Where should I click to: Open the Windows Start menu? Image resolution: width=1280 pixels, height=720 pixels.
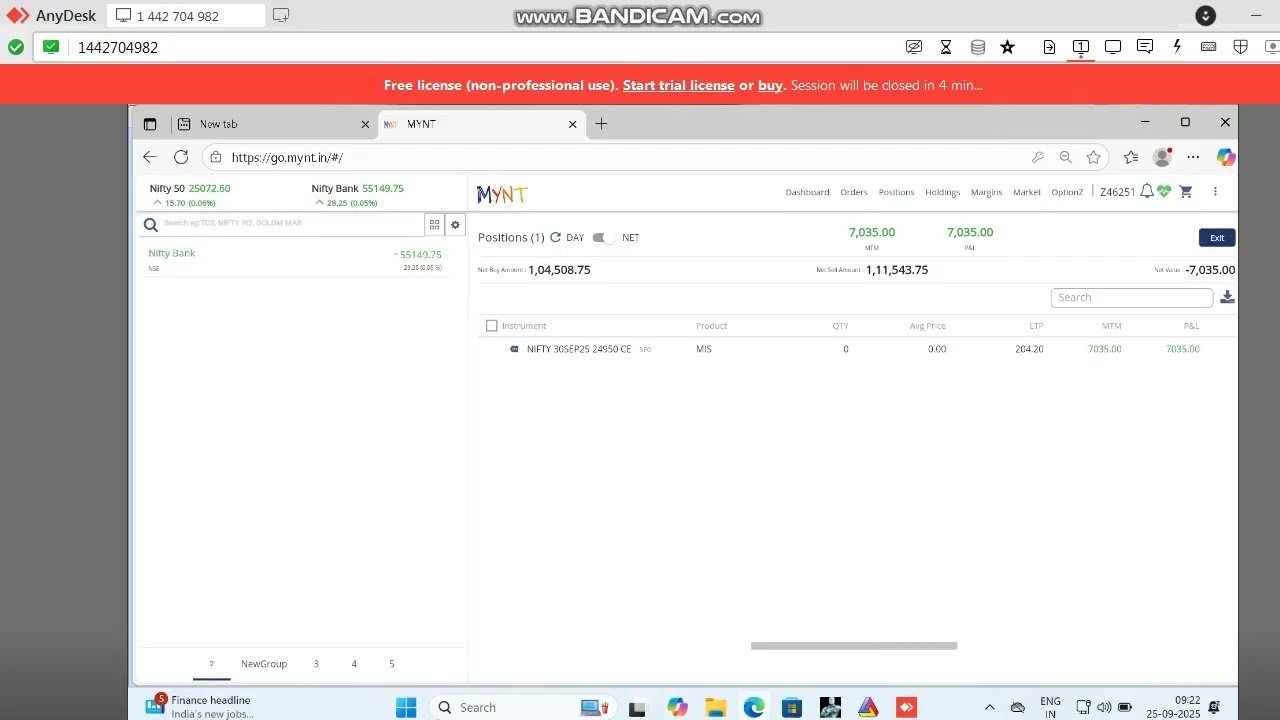(406, 707)
